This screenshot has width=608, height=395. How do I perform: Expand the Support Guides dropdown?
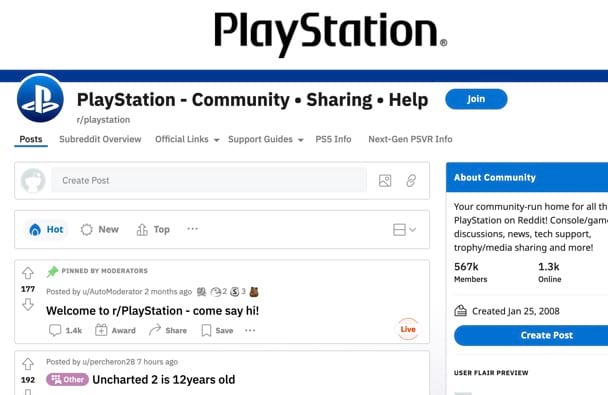pyautogui.click(x=266, y=139)
